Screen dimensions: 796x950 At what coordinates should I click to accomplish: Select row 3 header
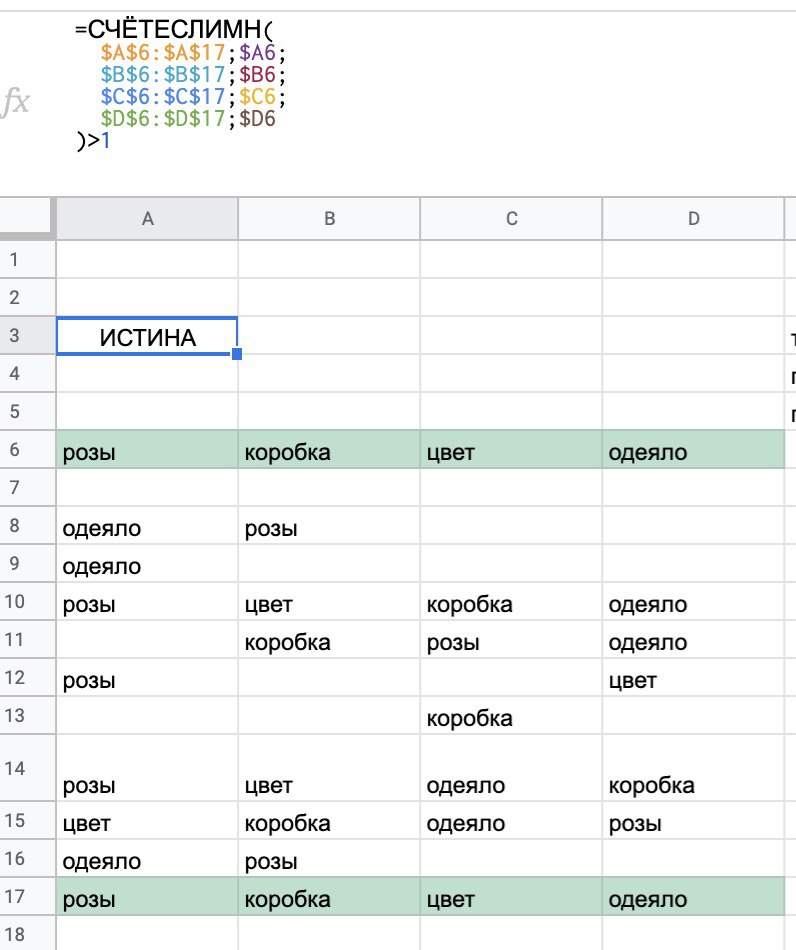click(27, 336)
